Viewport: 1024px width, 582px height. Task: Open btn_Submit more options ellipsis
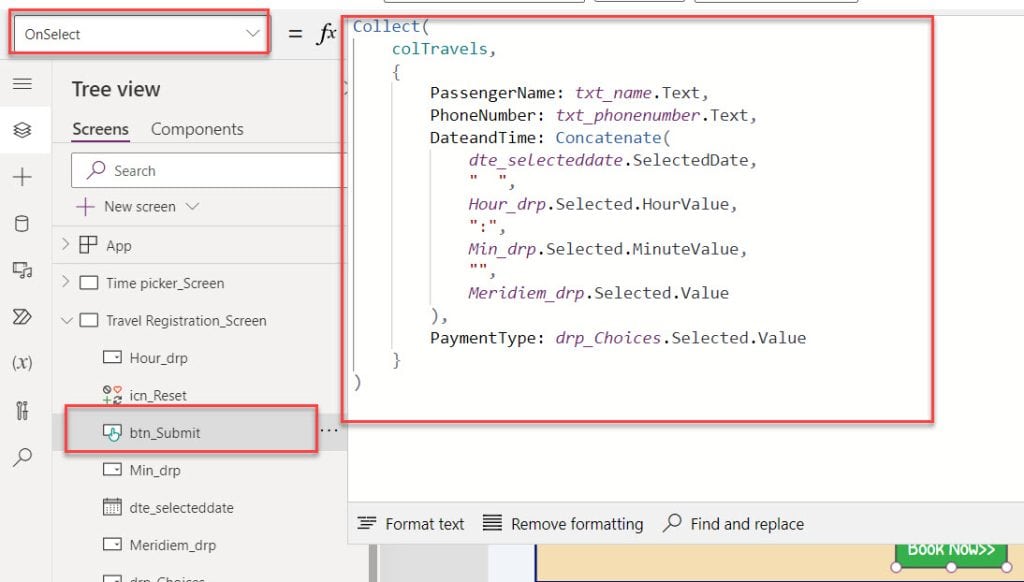tap(329, 430)
